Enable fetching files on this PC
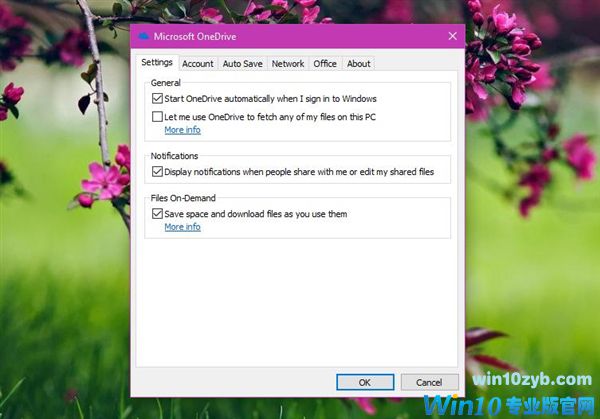 (x=157, y=116)
